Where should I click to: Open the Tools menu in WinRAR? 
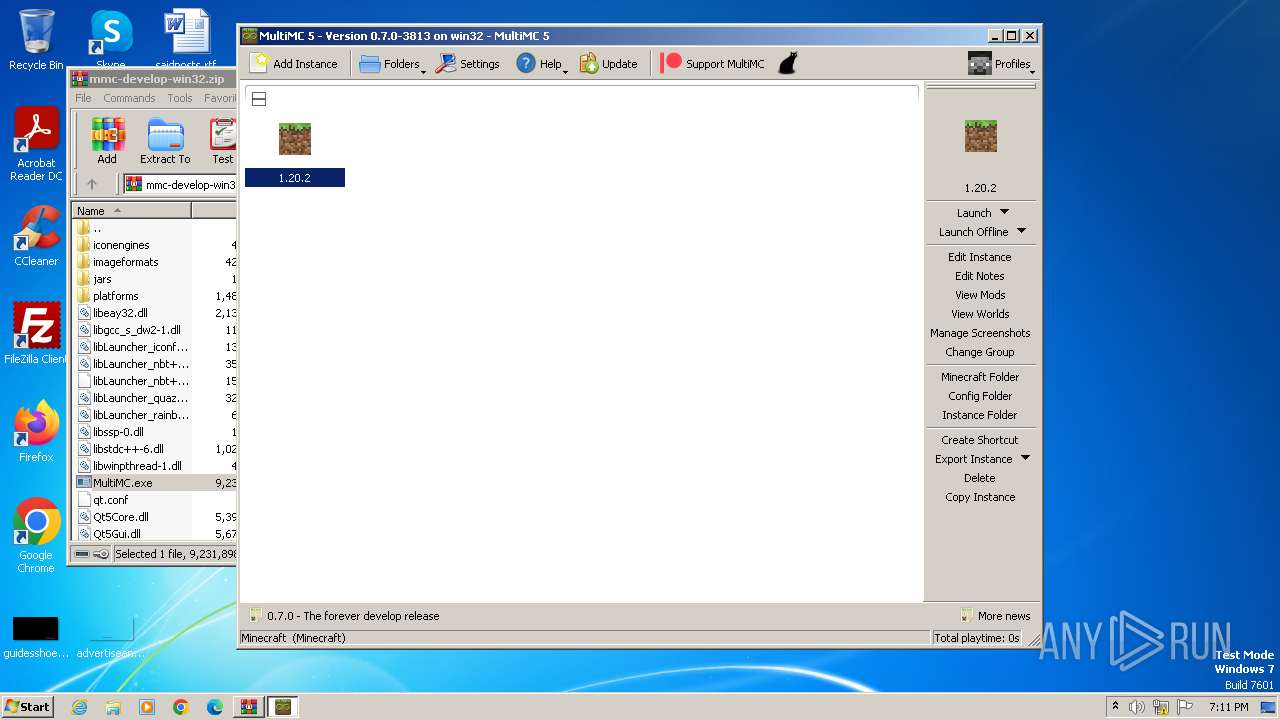click(180, 98)
